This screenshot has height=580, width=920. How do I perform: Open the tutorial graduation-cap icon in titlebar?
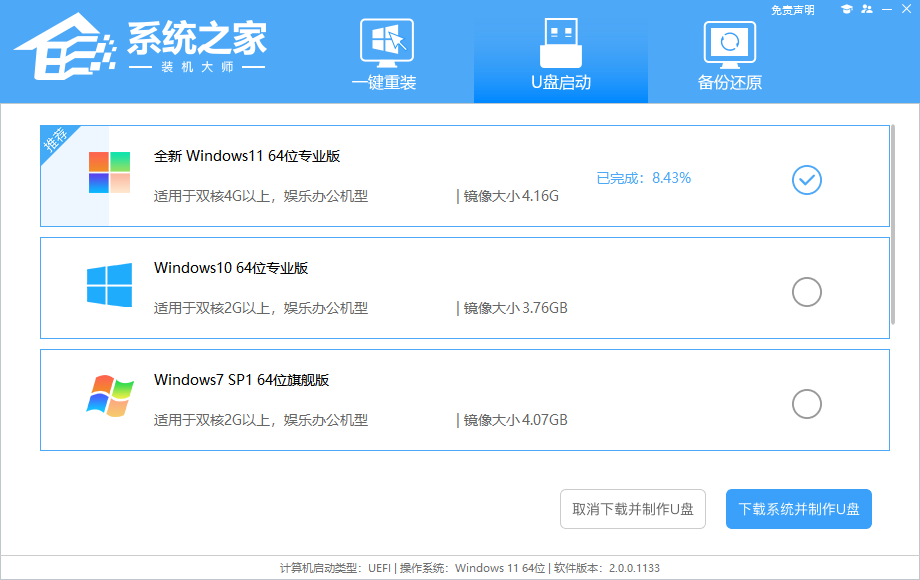(x=847, y=9)
